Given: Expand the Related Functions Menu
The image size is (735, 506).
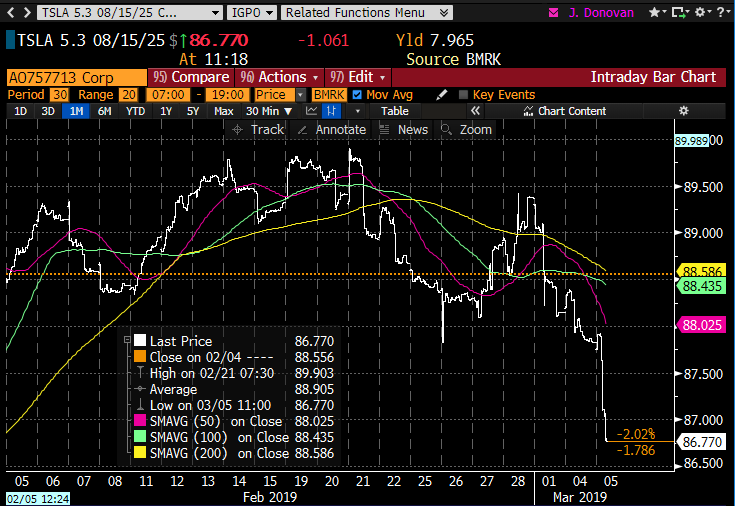Looking at the screenshot, I should coord(367,13).
